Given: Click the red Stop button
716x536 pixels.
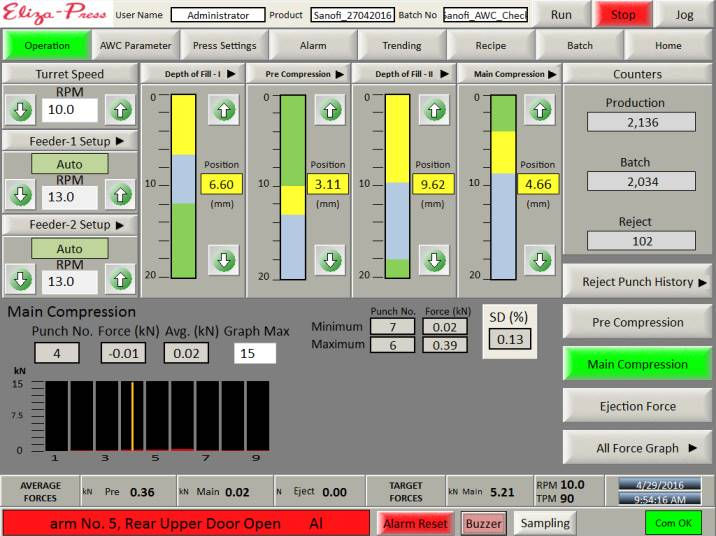Looking at the screenshot, I should [x=623, y=15].
